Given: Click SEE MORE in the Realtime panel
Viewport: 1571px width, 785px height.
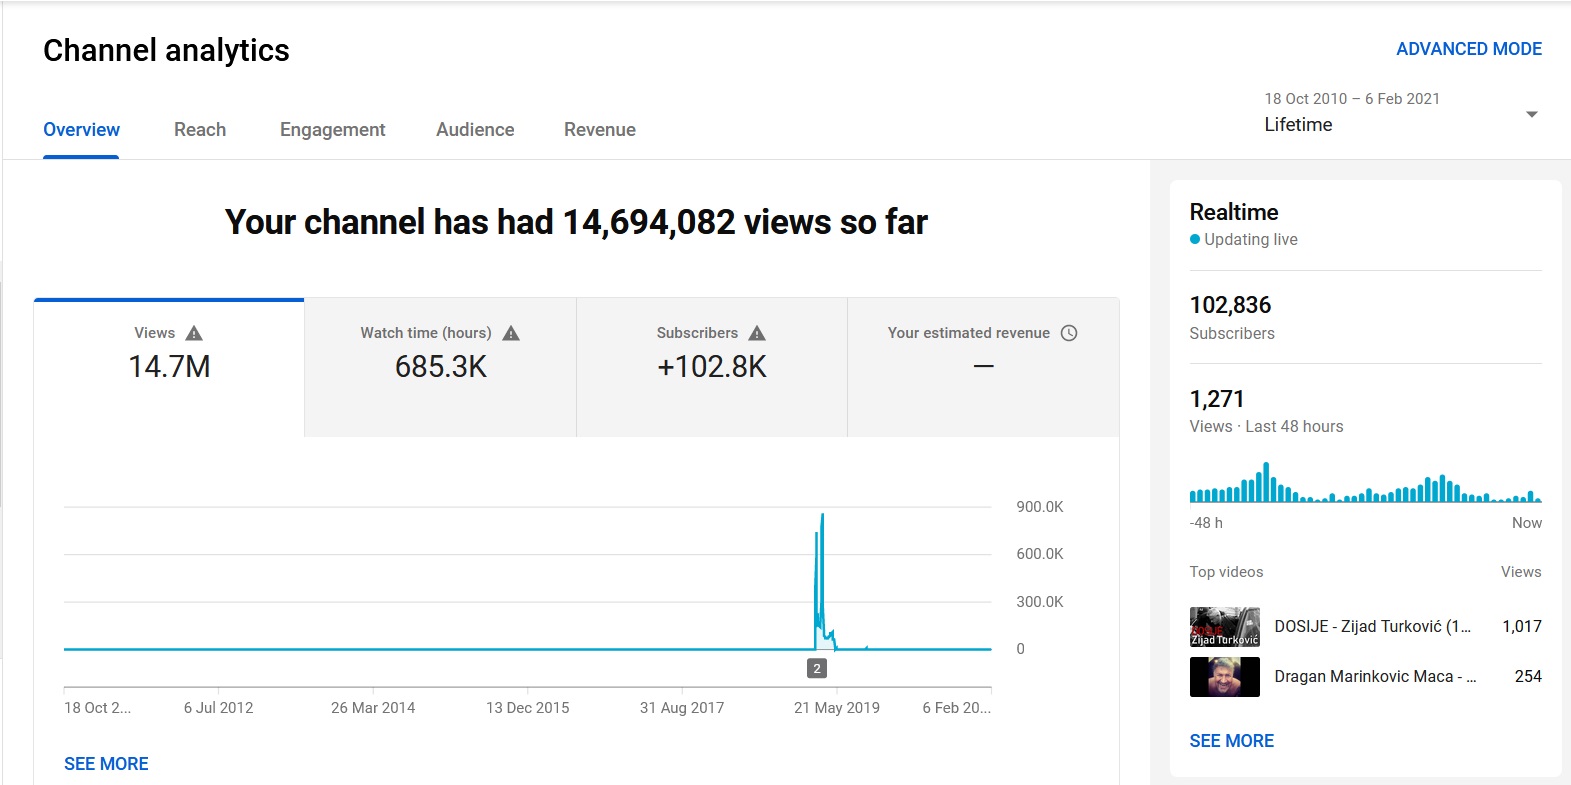Looking at the screenshot, I should tap(1231, 741).
